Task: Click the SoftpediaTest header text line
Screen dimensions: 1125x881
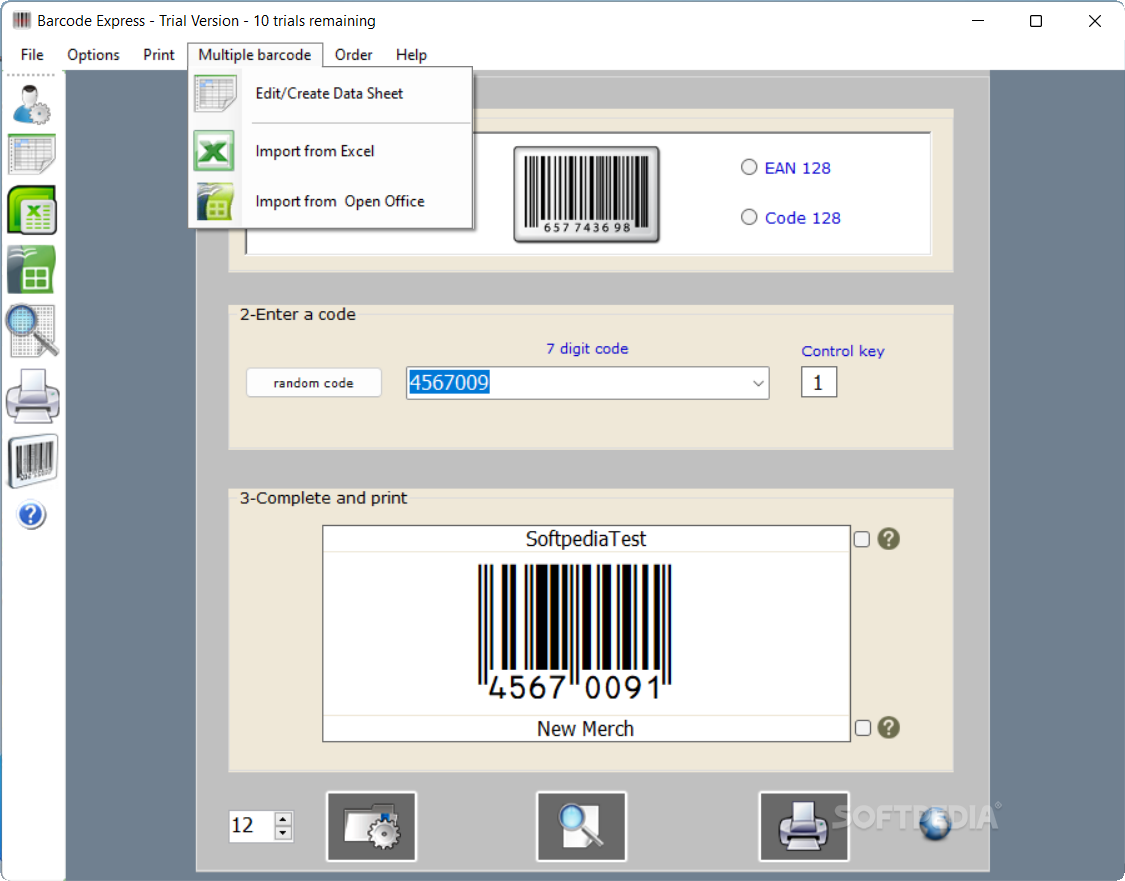Action: [x=586, y=539]
